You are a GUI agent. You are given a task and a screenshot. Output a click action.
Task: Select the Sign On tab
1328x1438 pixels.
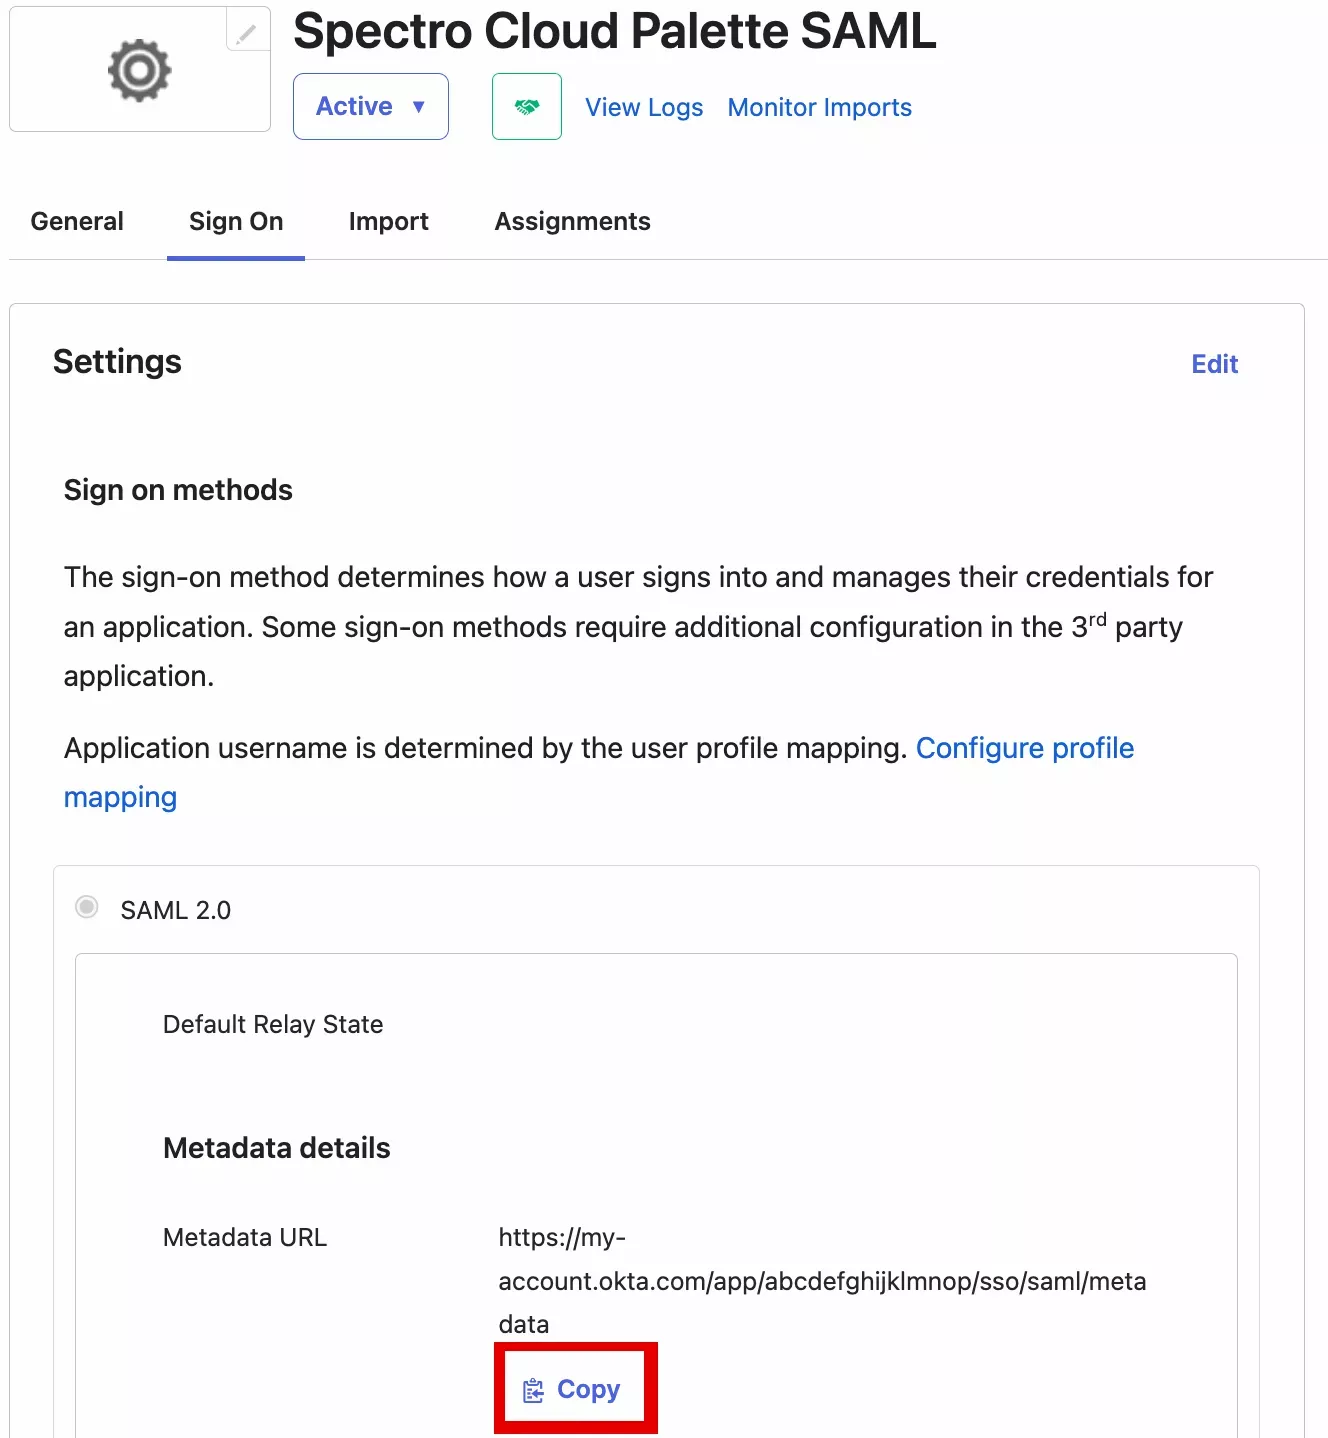236,221
